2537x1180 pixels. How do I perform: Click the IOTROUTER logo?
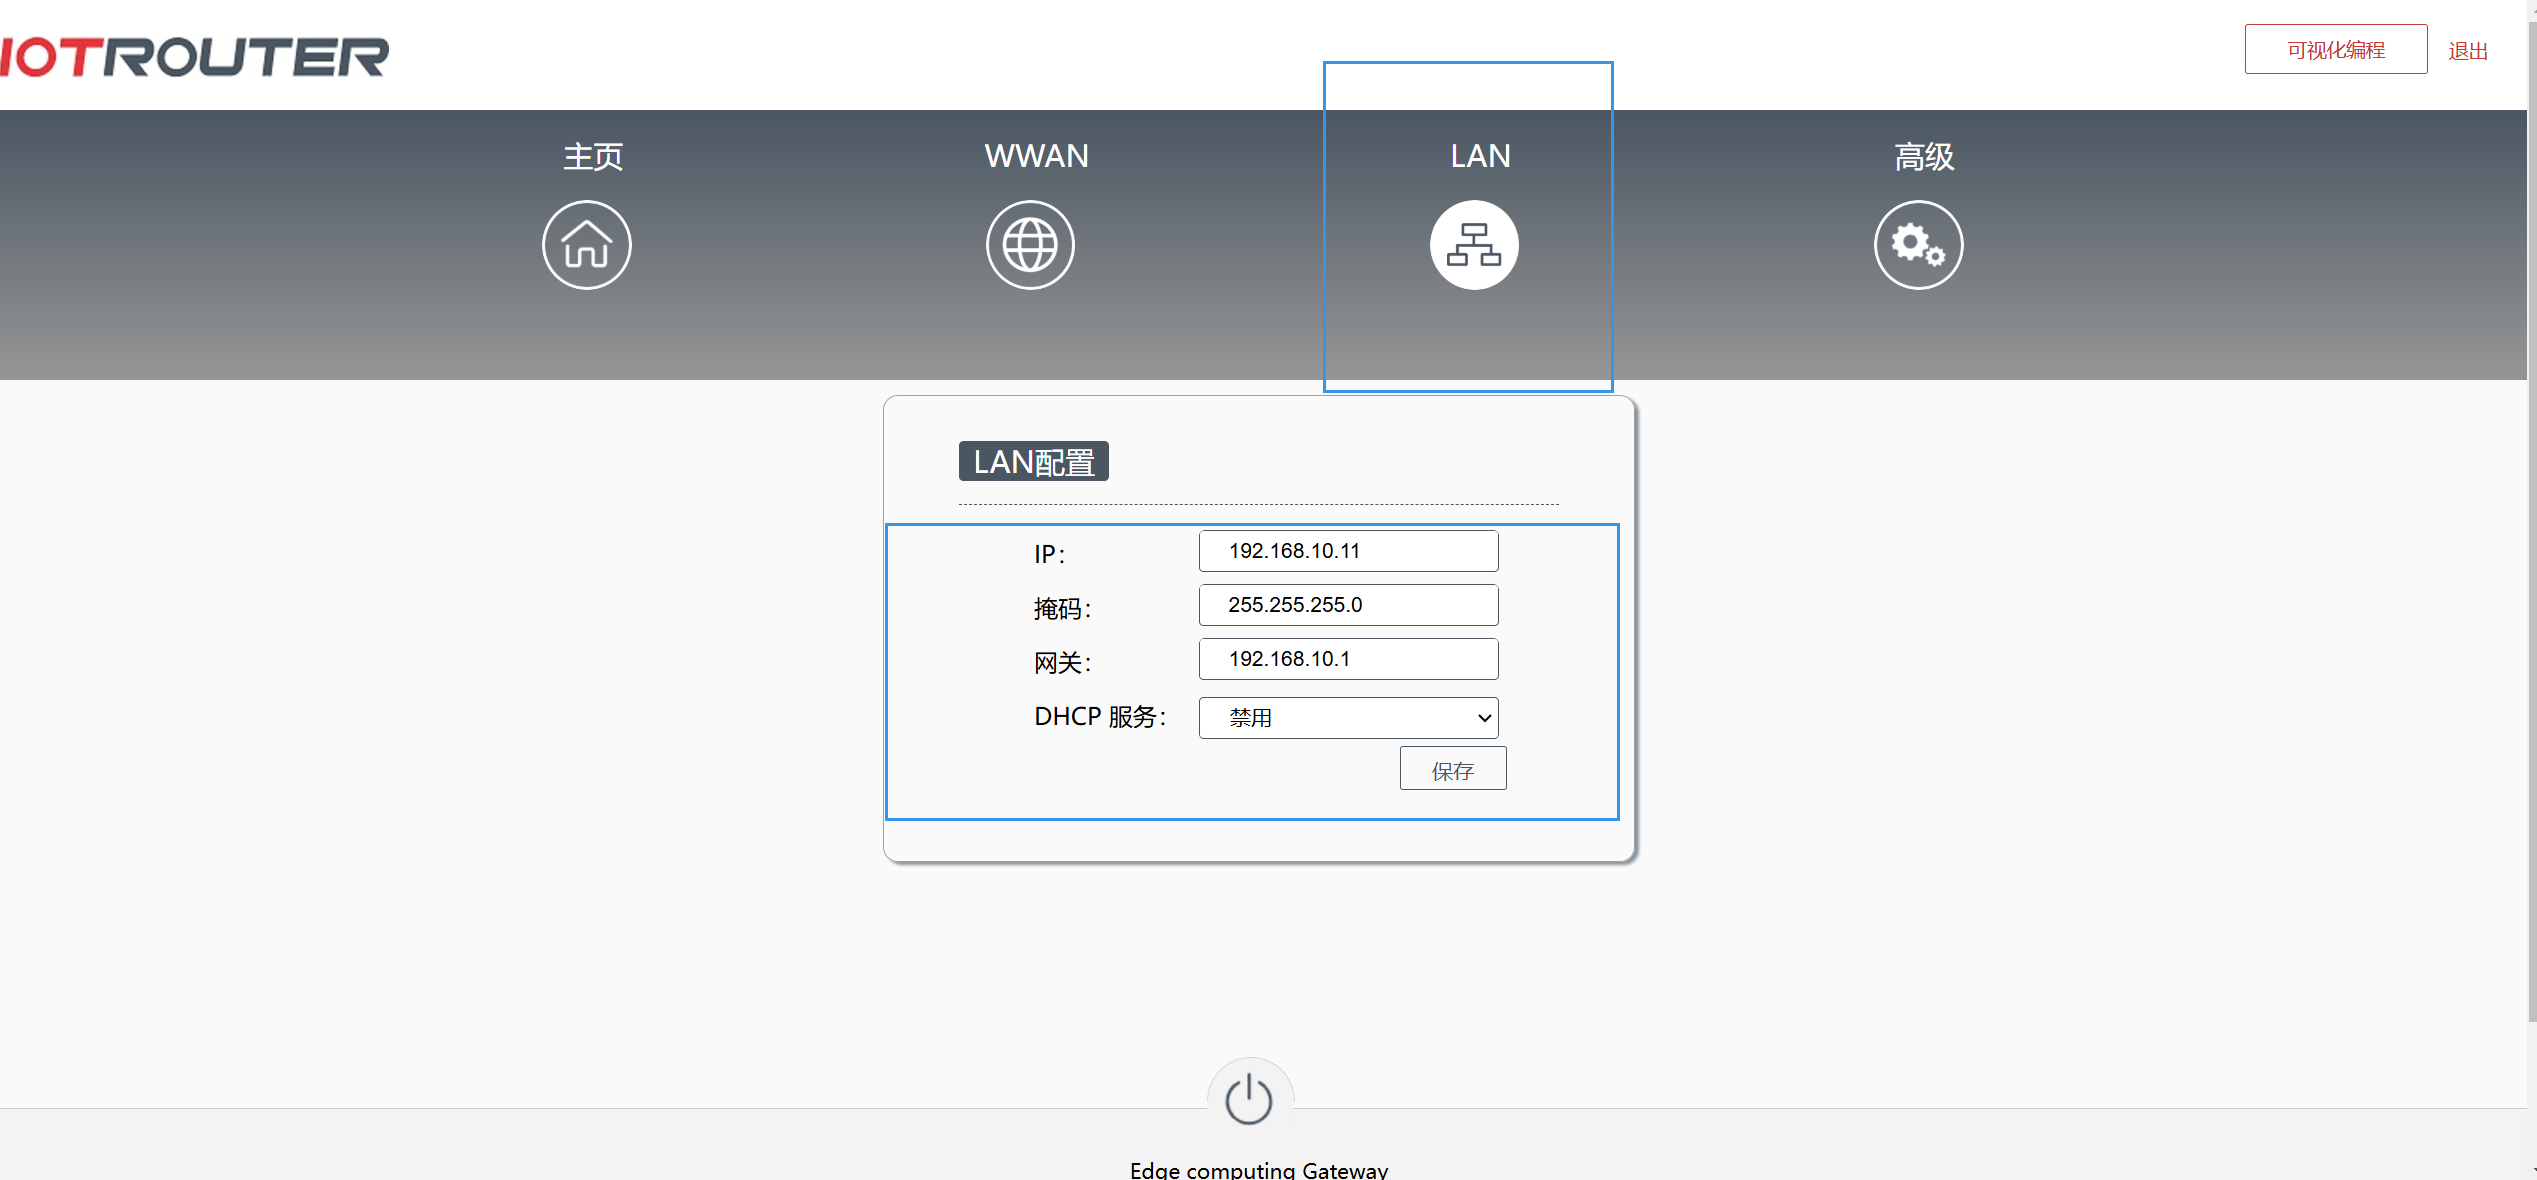coord(195,57)
